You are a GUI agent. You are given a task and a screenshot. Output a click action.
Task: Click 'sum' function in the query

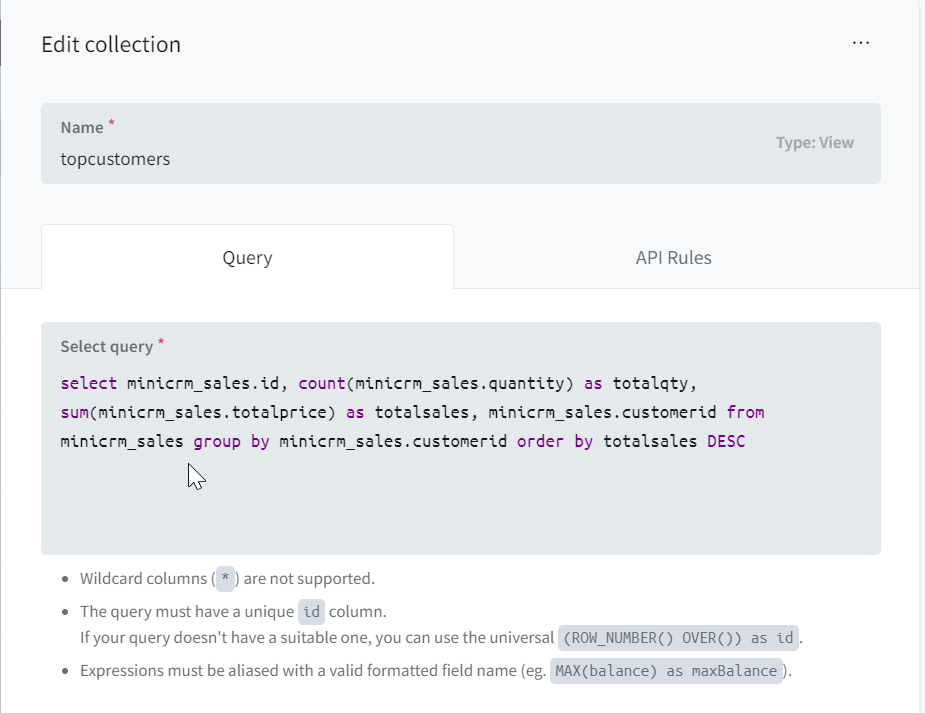75,412
